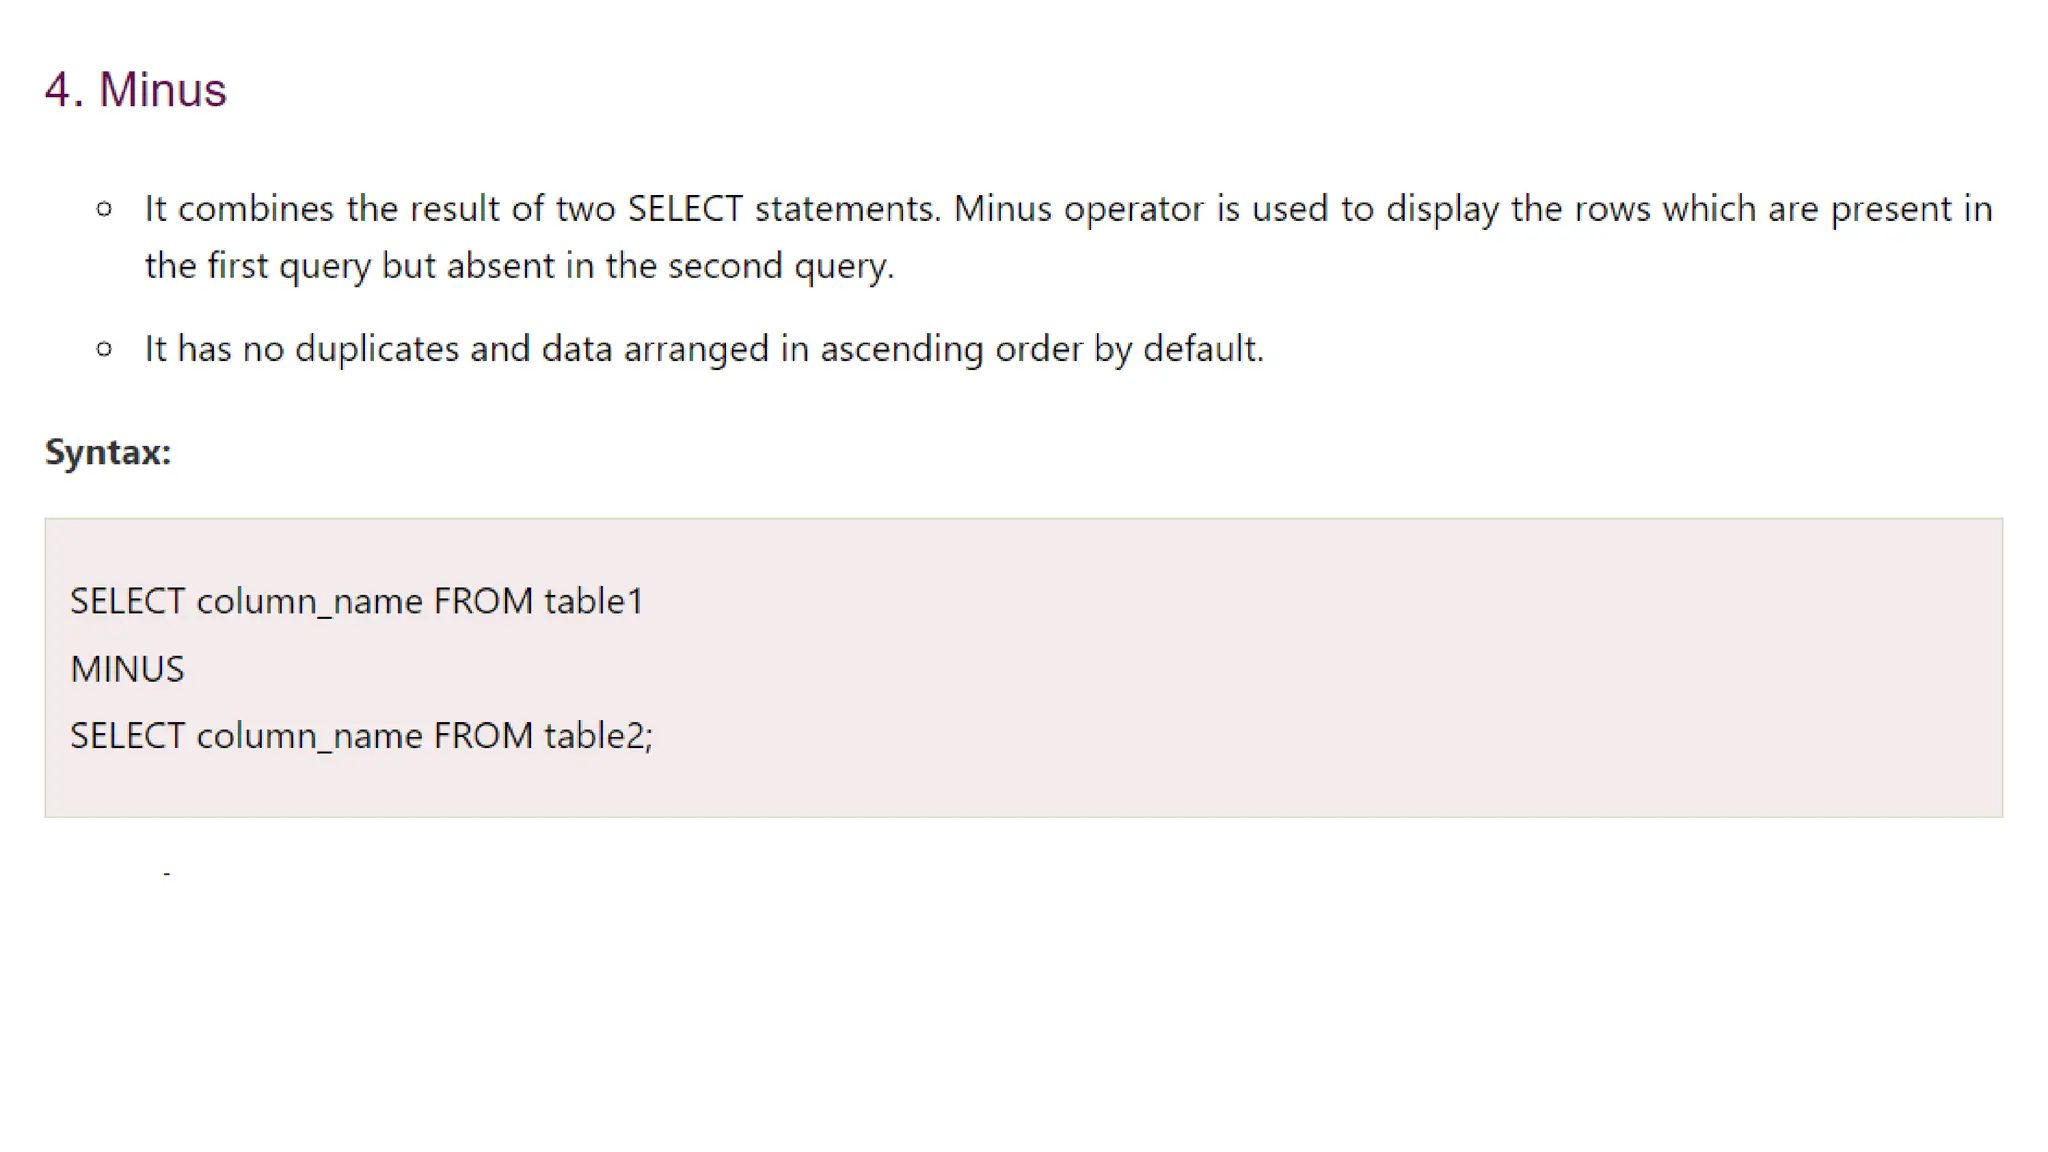Click 'table1' in the first code line
Viewport: 2048px width, 1152px height.
(594, 601)
